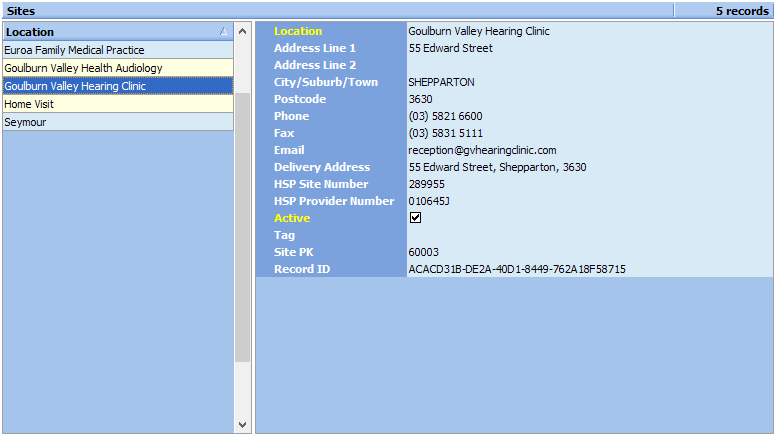Click the vertical scrollbar thumb of the sites list

pyautogui.click(x=242, y=228)
